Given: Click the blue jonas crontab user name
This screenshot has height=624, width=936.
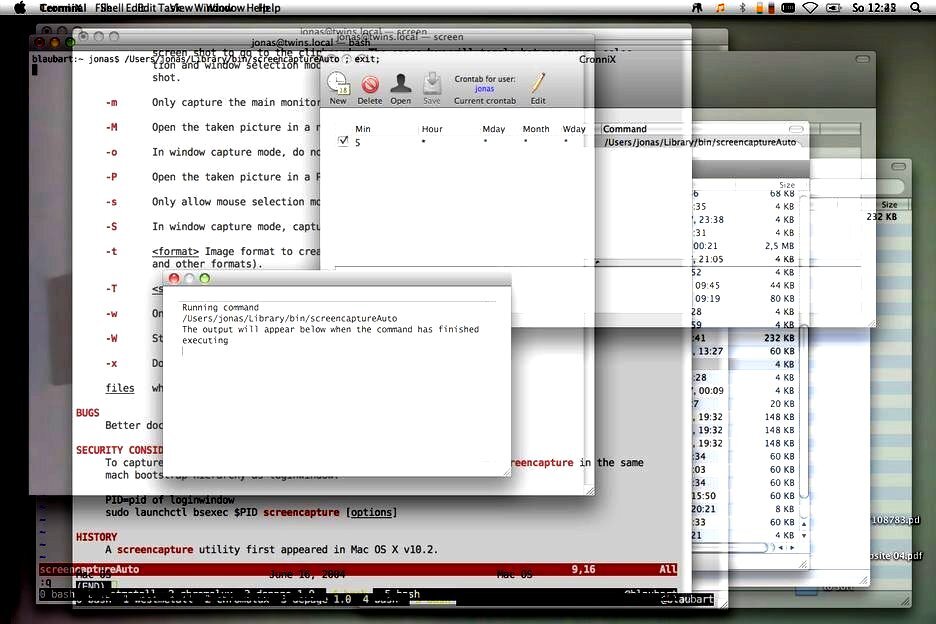Looking at the screenshot, I should (x=484, y=89).
